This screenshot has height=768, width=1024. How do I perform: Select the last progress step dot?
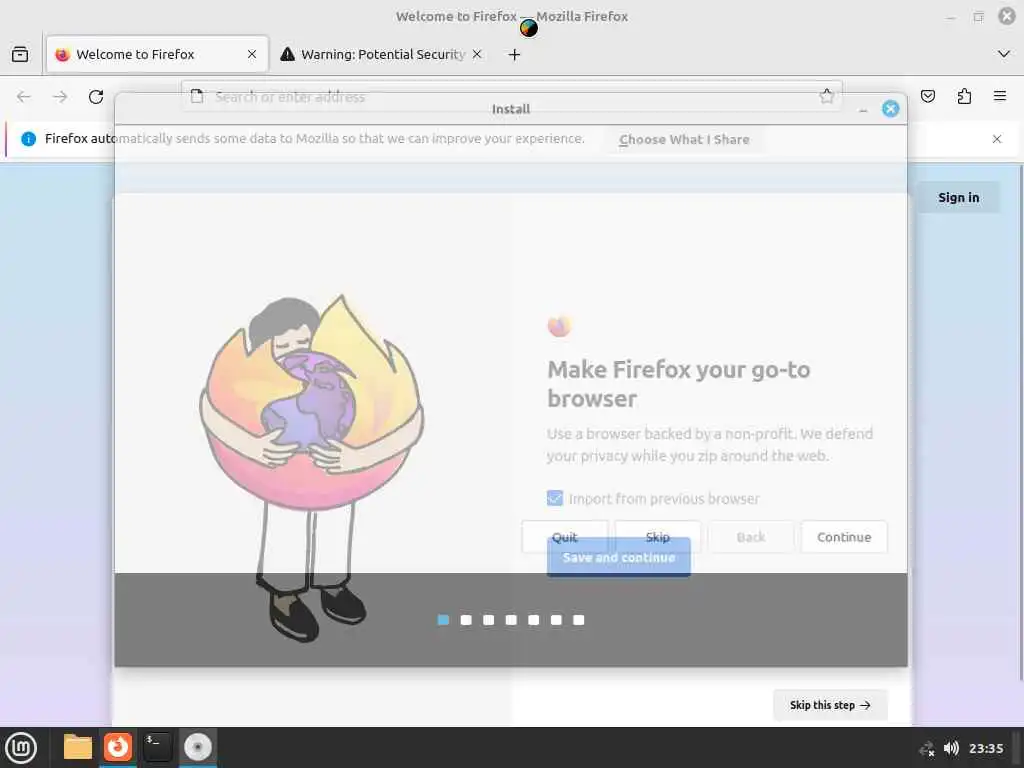tap(579, 620)
